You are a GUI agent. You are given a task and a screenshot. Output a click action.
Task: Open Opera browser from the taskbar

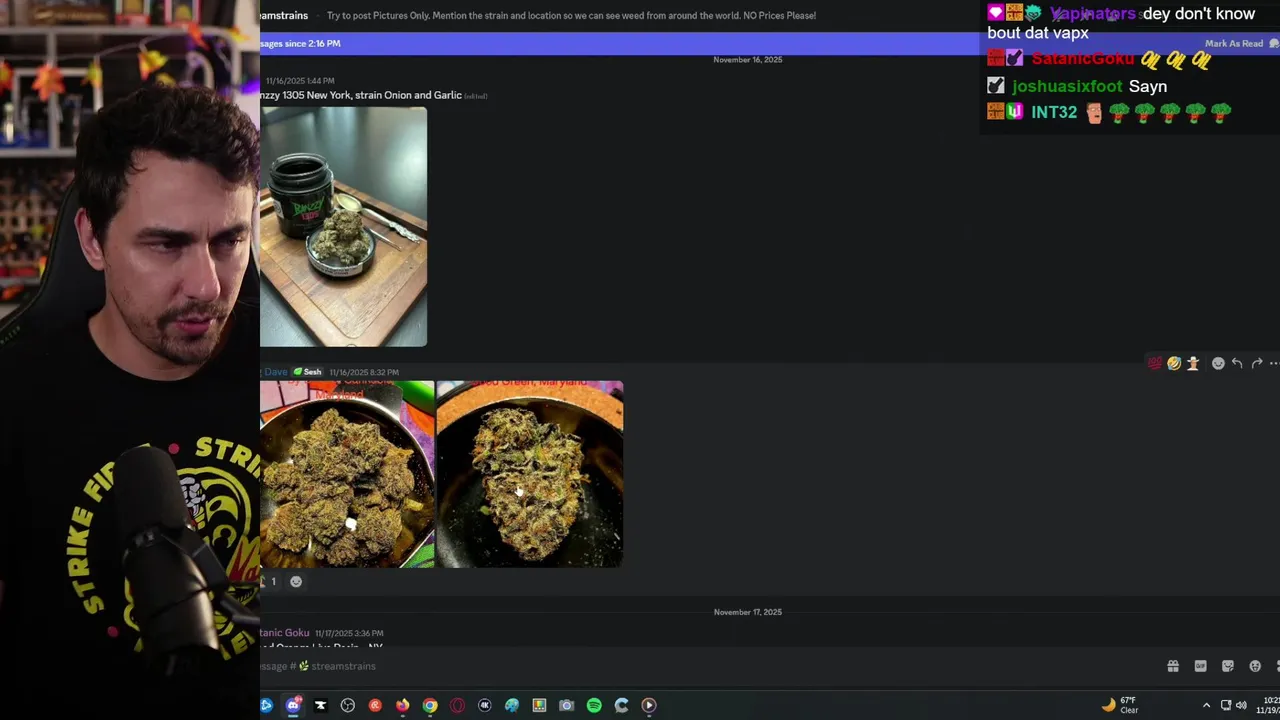(457, 705)
